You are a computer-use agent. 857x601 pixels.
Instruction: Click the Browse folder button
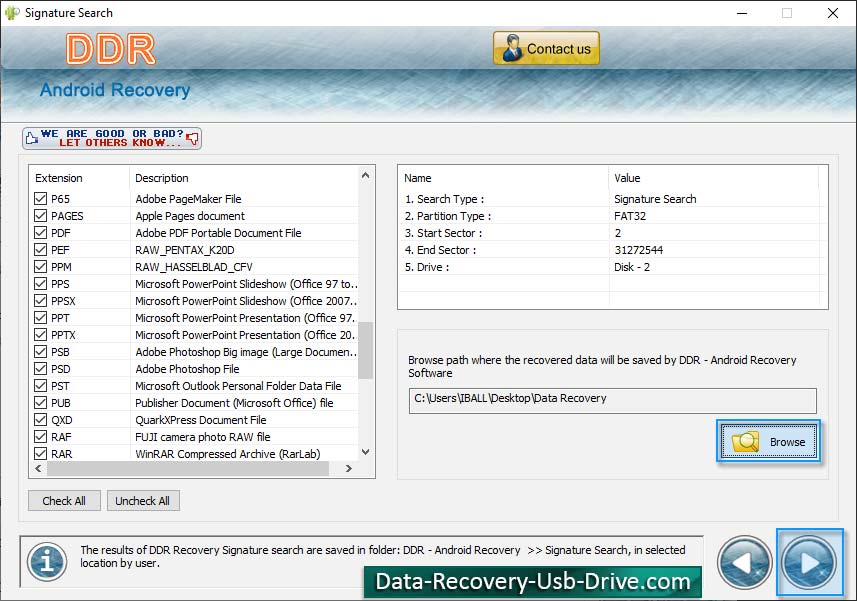pyautogui.click(x=768, y=441)
